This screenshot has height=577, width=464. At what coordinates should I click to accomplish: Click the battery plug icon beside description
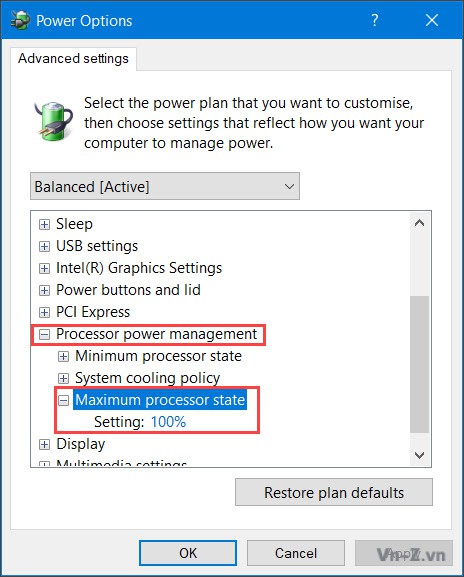(x=54, y=121)
